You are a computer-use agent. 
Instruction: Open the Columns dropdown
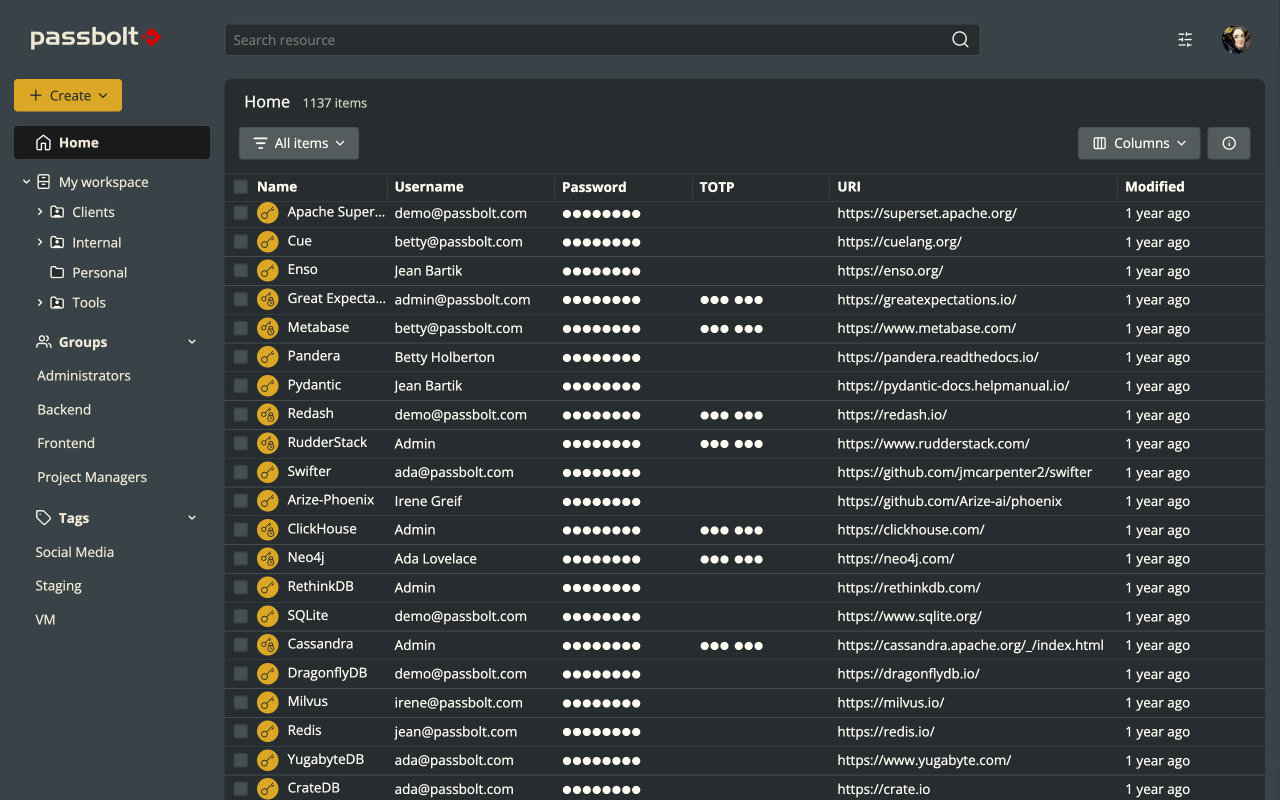coord(1138,143)
